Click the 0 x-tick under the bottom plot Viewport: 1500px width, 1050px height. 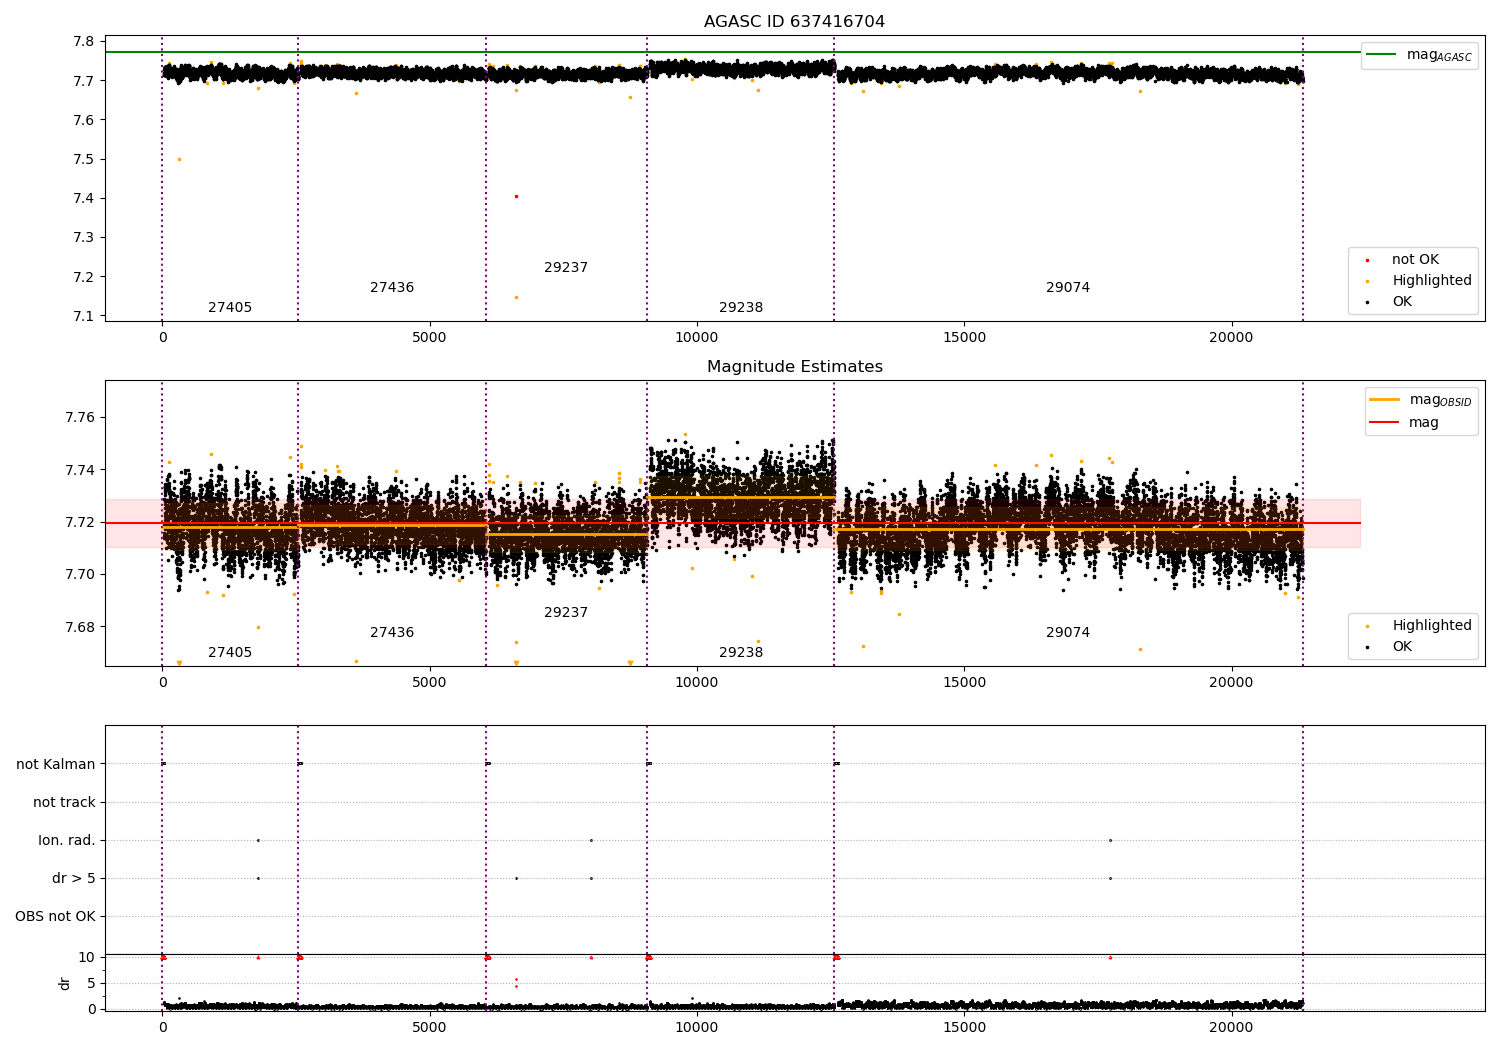coord(162,1027)
